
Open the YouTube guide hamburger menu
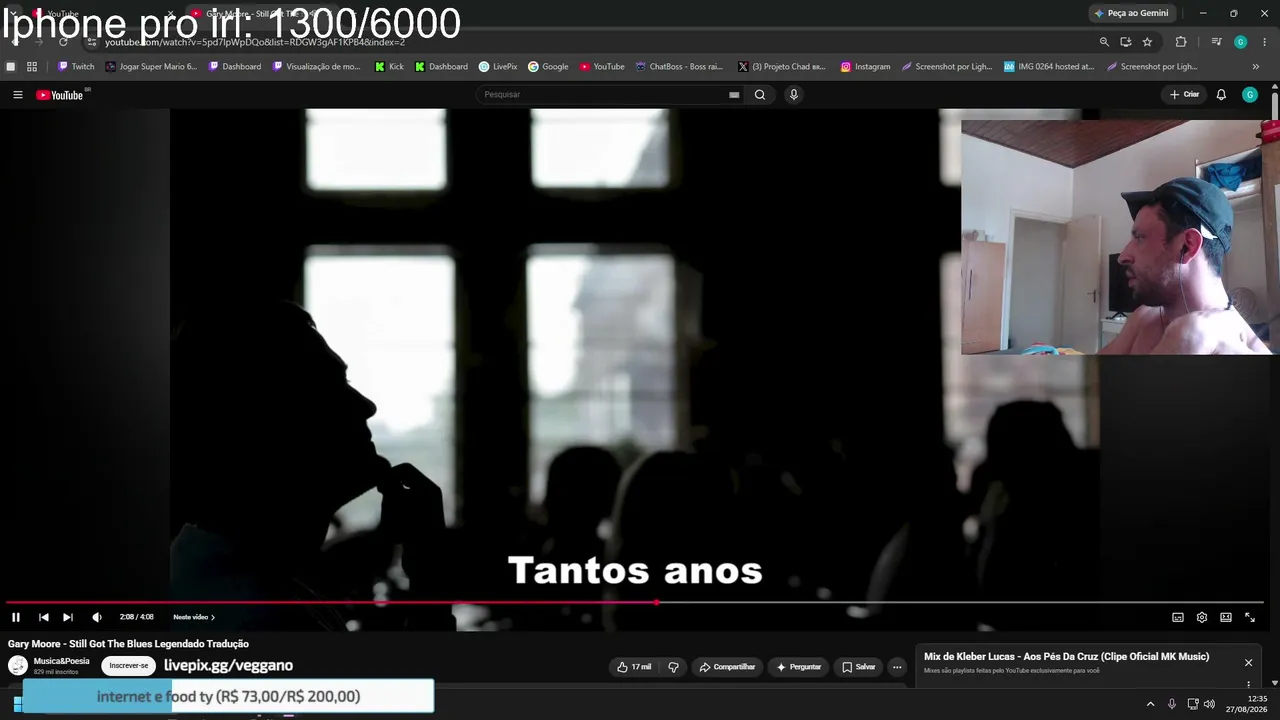17,95
